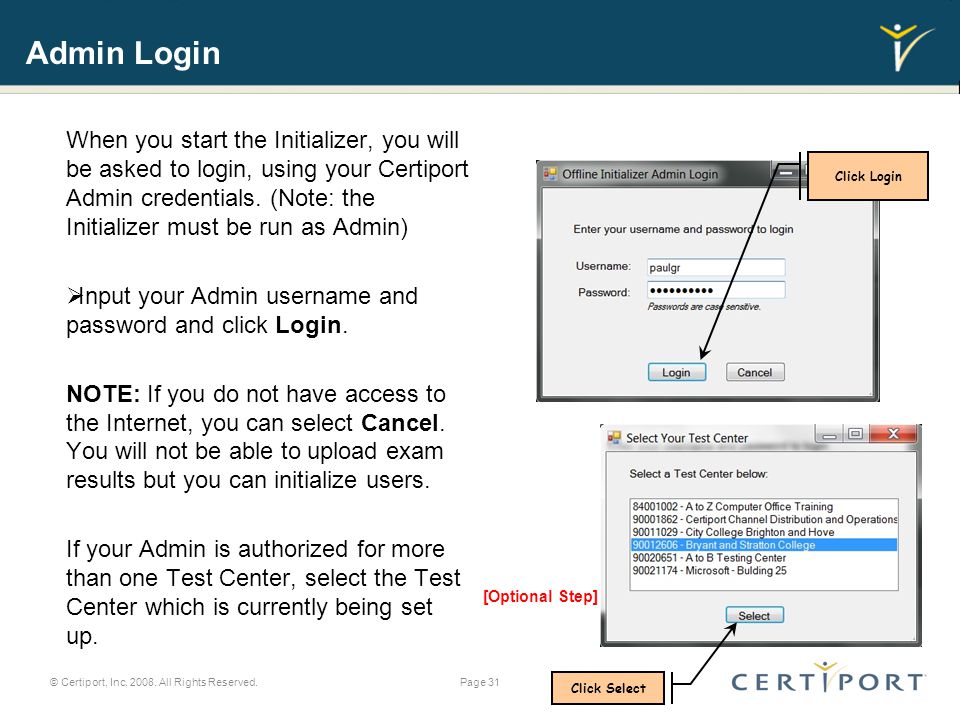Click the Certiport figure logo in header

coord(906,47)
